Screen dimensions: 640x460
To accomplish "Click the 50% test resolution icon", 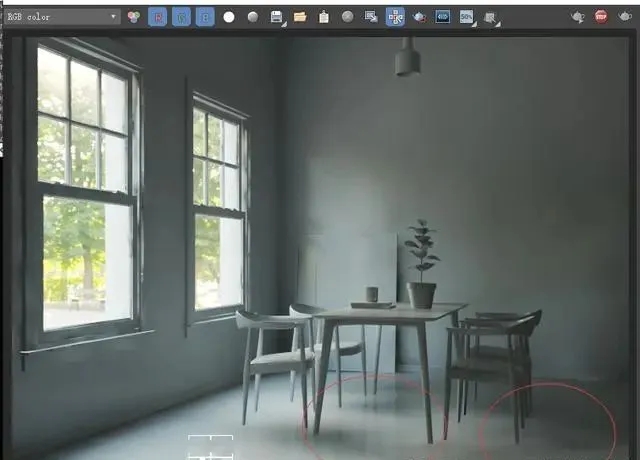I will pyautogui.click(x=467, y=17).
